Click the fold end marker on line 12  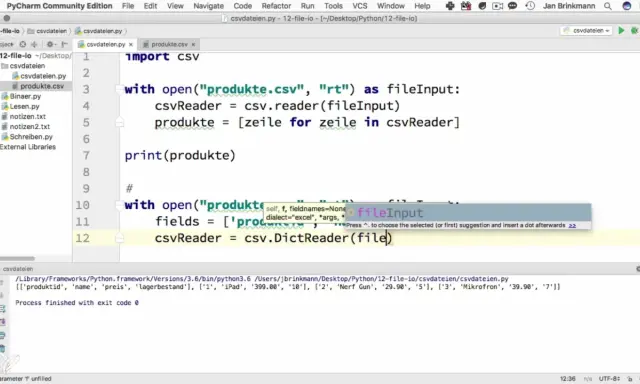click(x=119, y=238)
